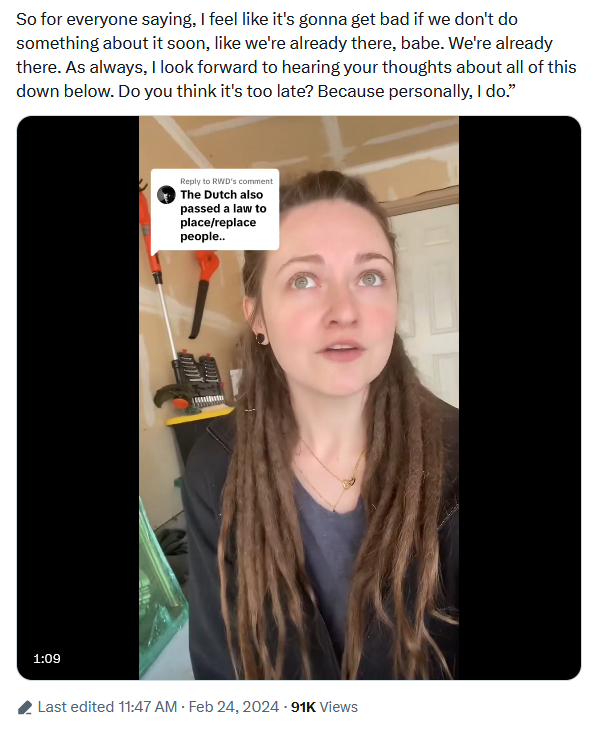This screenshot has height=732, width=597.
Task: Click the 1:09 video duration badge
Action: (47, 658)
